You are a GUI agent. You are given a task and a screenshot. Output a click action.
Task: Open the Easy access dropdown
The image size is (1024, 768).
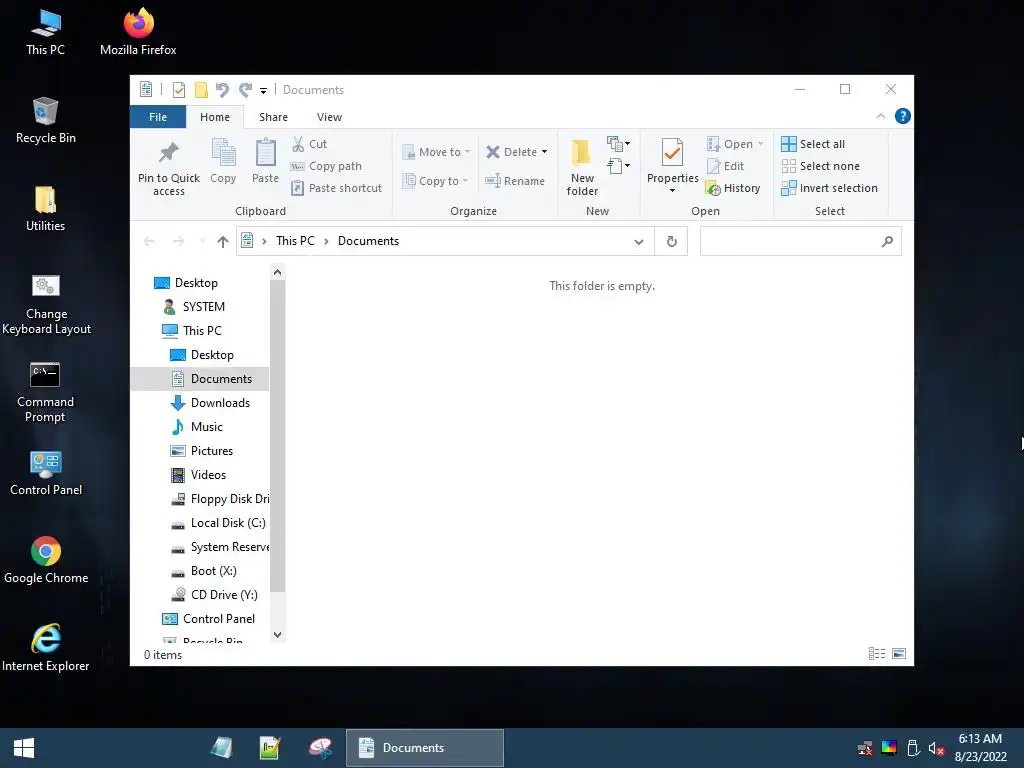[x=618, y=166]
